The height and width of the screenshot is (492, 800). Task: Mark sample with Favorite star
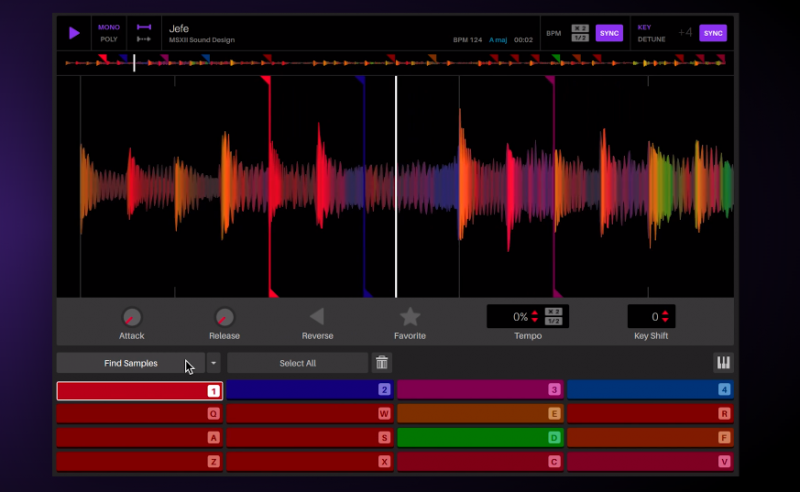point(410,317)
